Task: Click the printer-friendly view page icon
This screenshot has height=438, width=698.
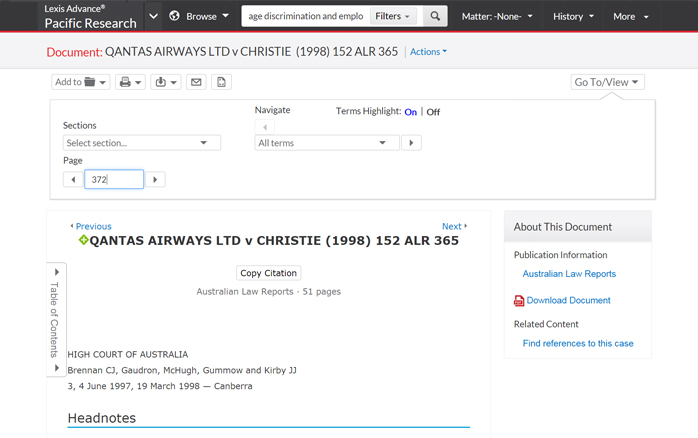Action: click(x=221, y=82)
